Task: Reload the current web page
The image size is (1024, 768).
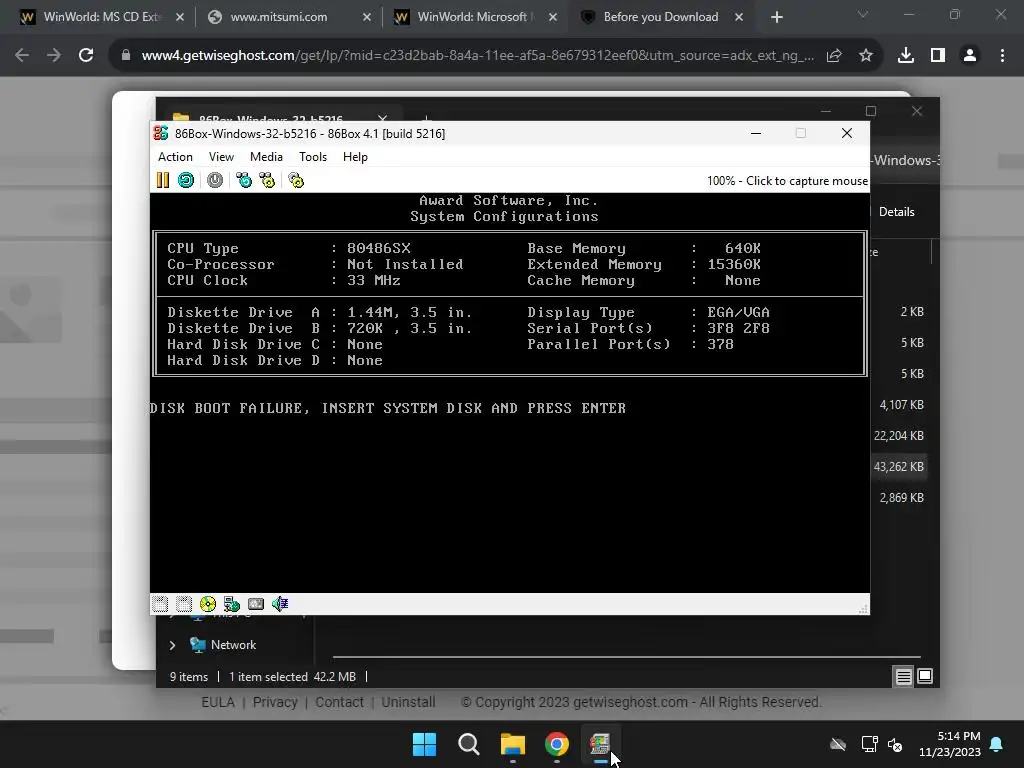Action: tap(86, 56)
